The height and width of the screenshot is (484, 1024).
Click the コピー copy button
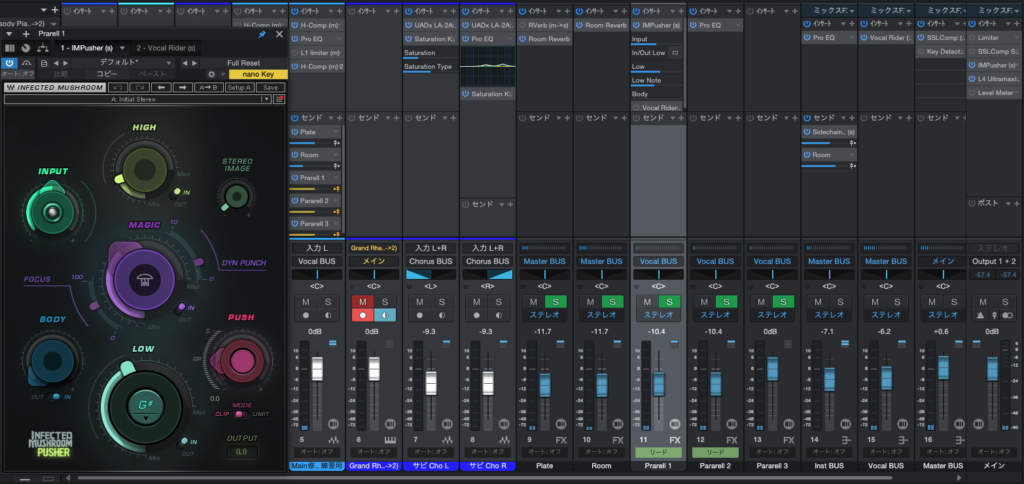(107, 74)
